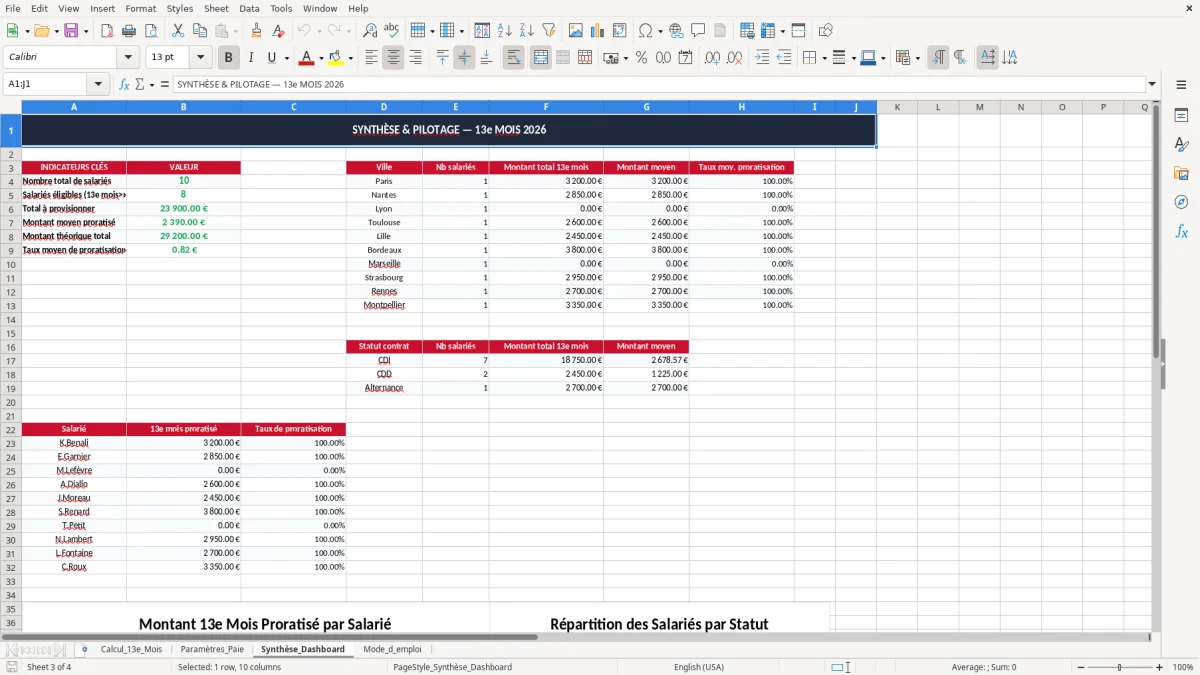Click the Select Function sigma button
This screenshot has width=1200, height=675.
139,84
